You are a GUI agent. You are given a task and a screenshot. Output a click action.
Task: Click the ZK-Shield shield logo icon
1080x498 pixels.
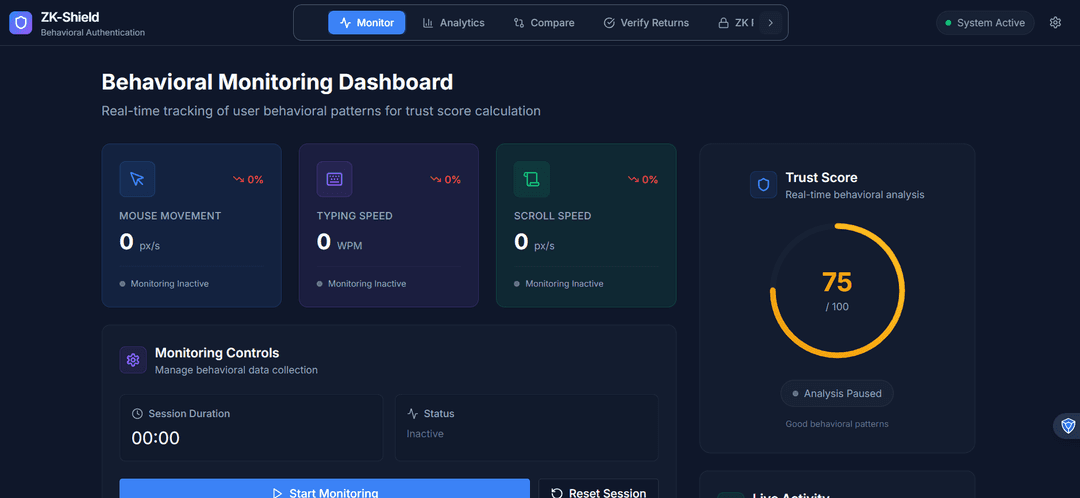(21, 23)
